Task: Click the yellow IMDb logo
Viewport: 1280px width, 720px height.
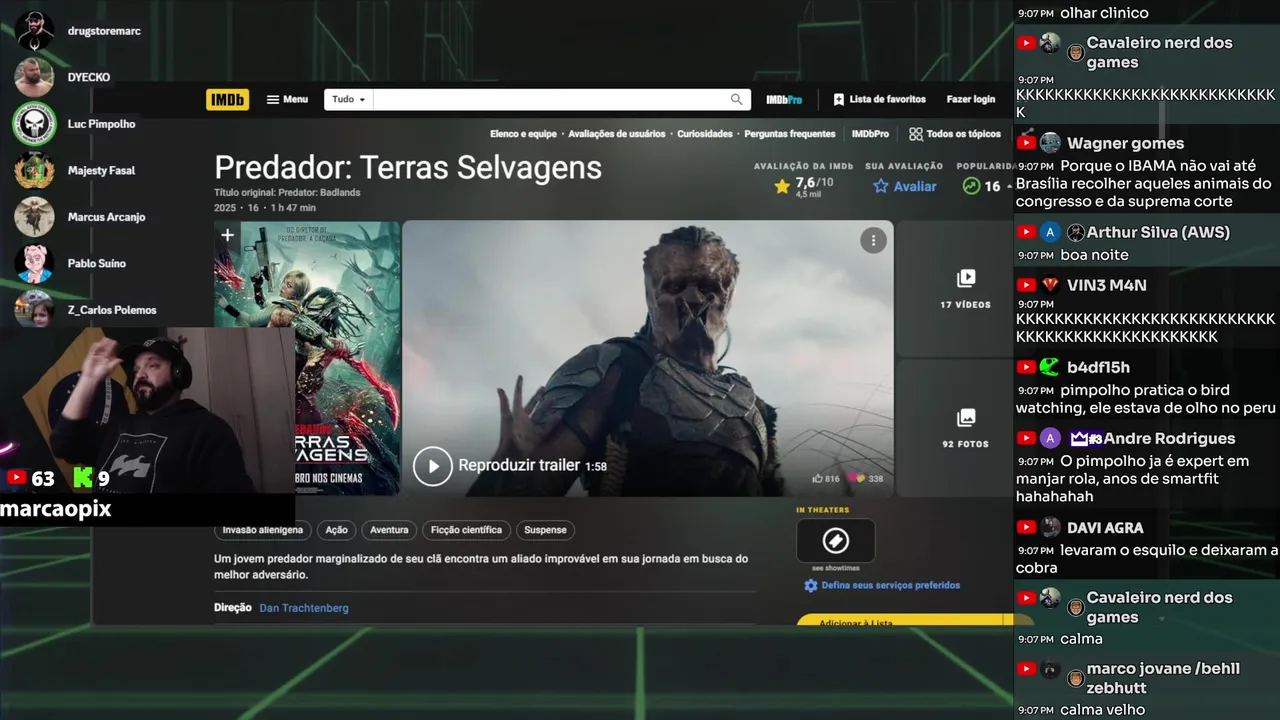Action: 227,100
